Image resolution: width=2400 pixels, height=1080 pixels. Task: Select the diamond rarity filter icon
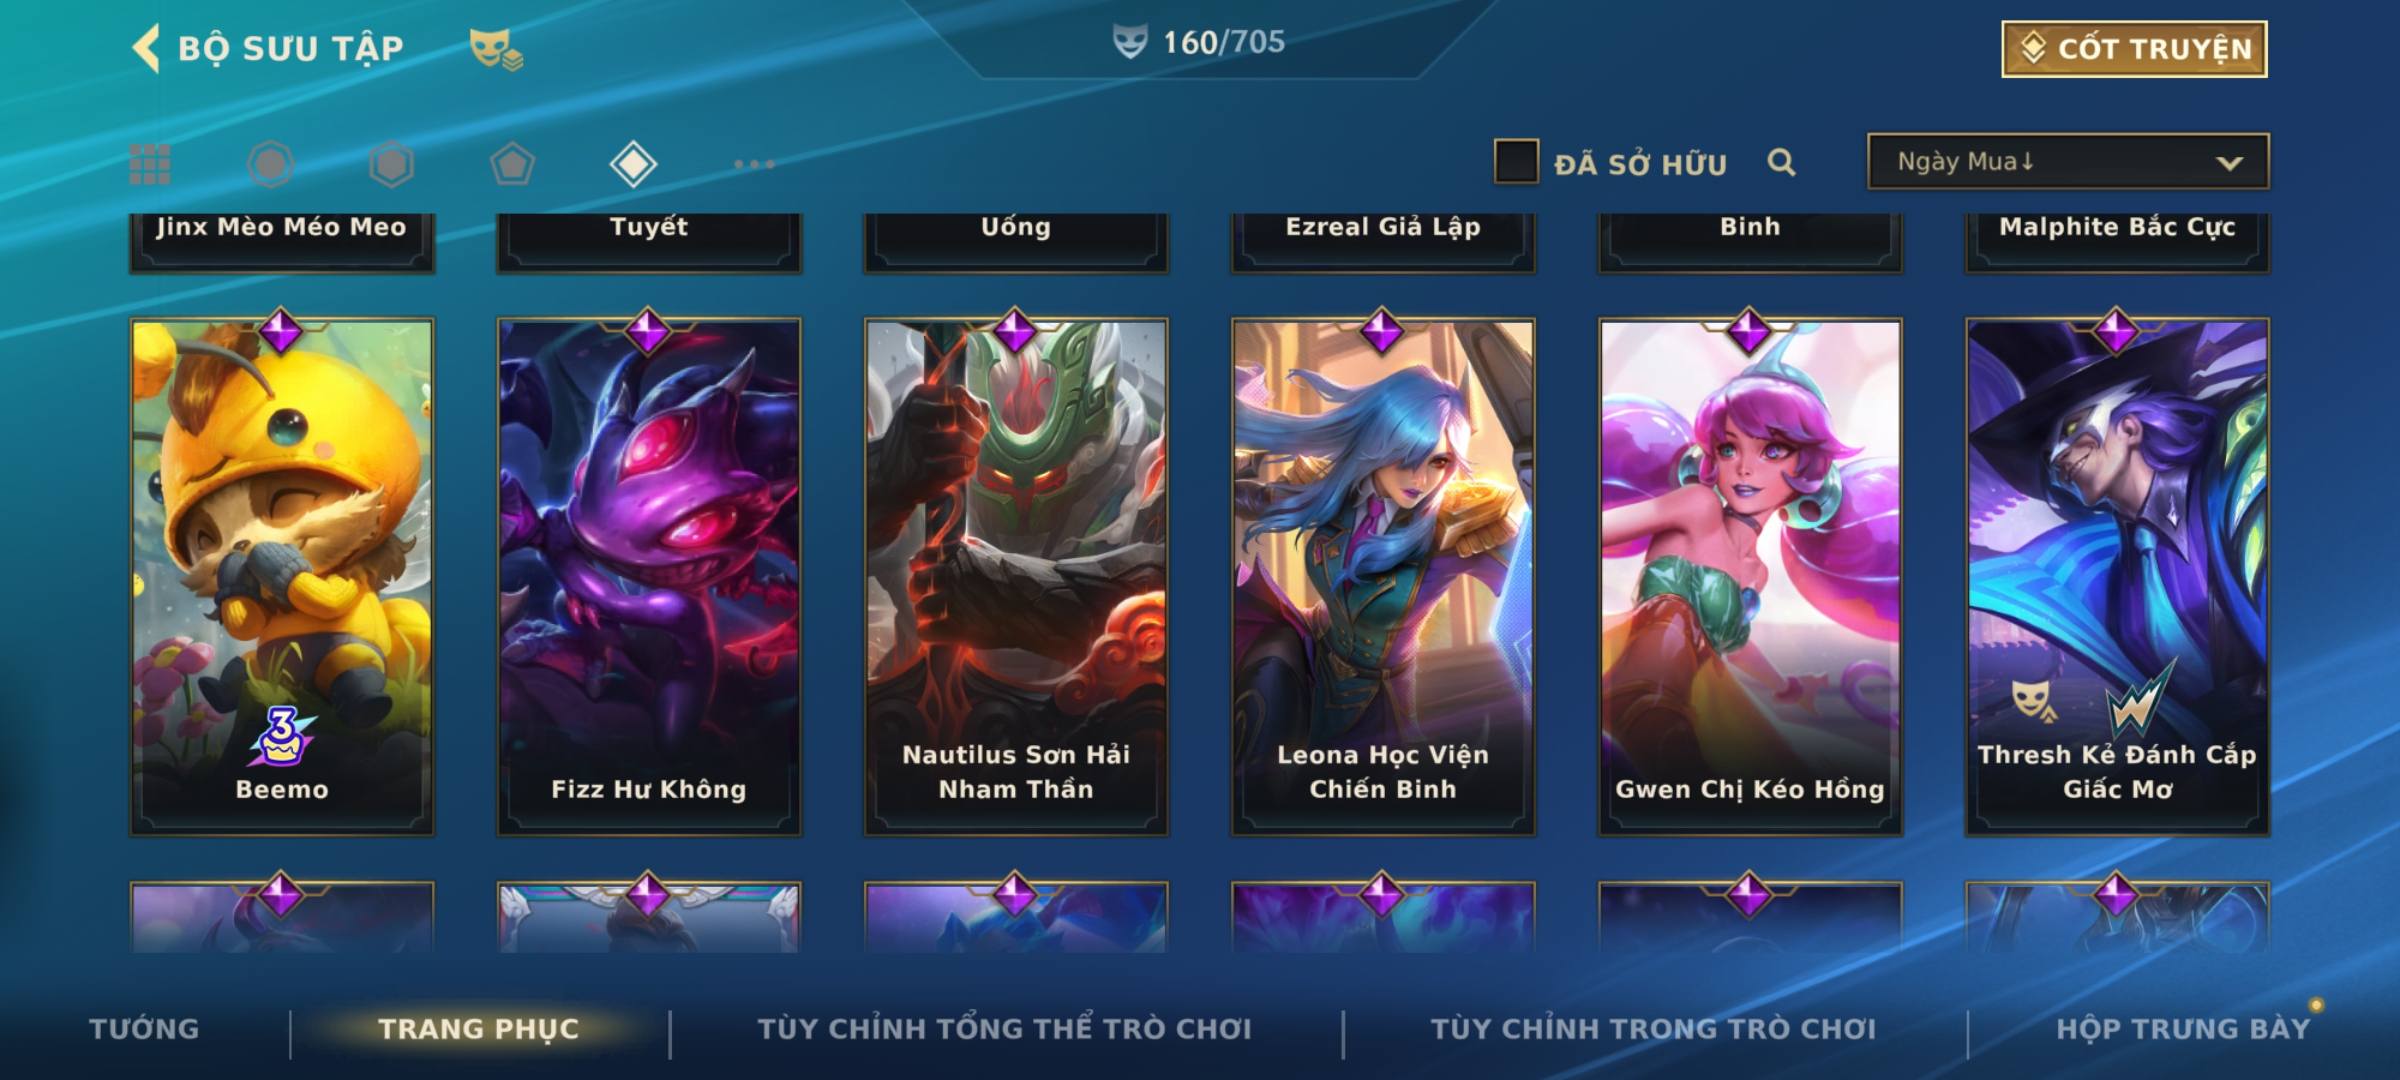633,164
